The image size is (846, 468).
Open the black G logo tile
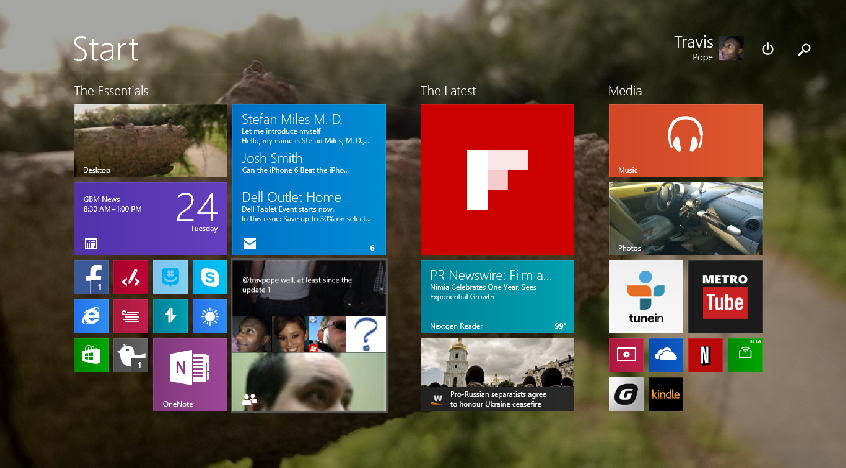(x=626, y=394)
